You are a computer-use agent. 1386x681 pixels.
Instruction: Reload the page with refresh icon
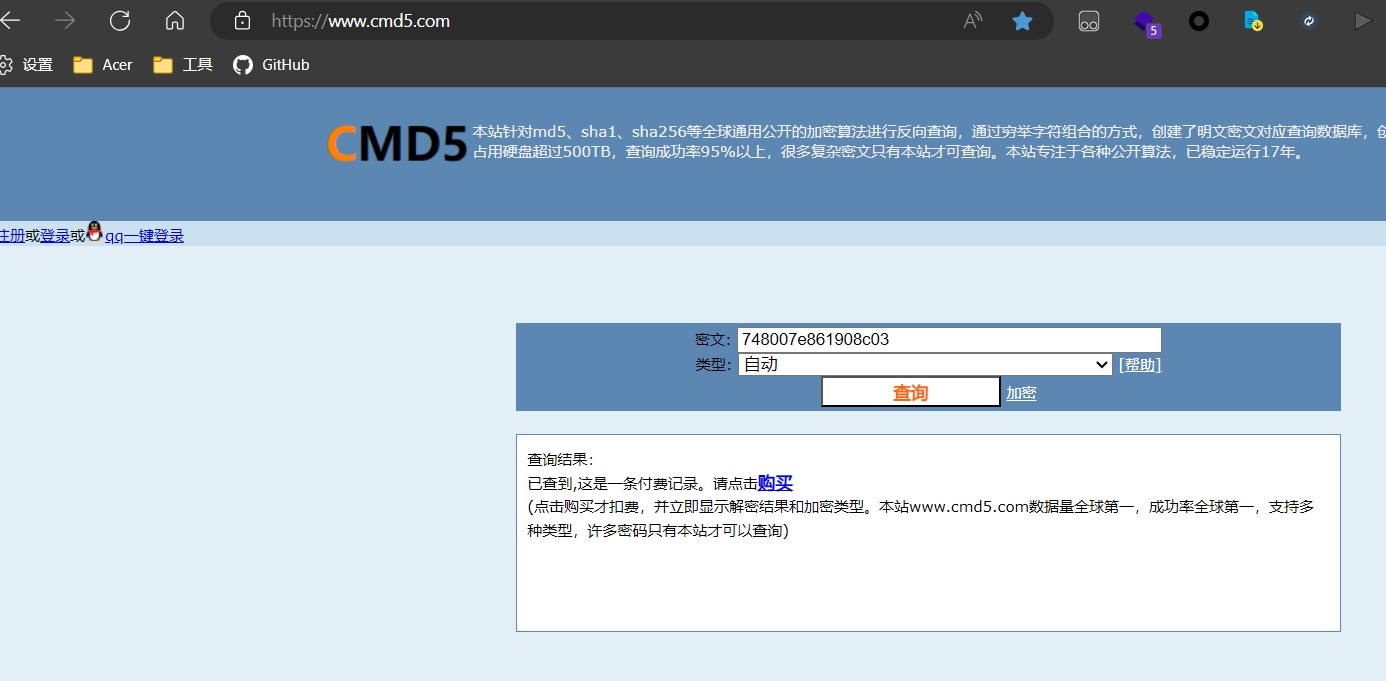click(x=120, y=21)
